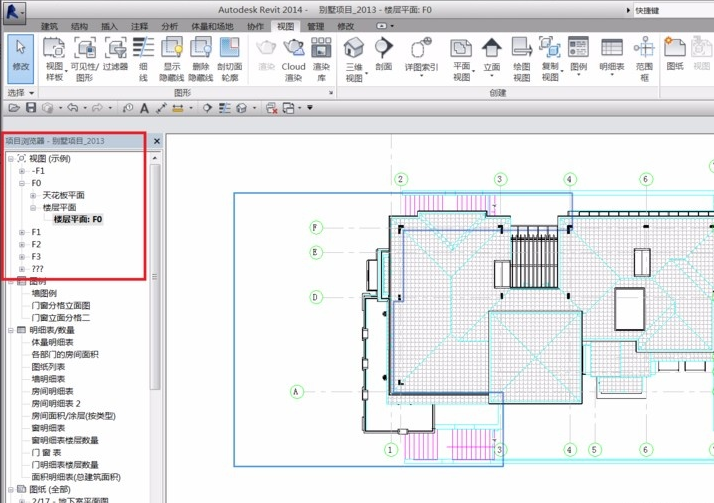
Task: Select 体量明细表 schedule
Action: coord(52,342)
